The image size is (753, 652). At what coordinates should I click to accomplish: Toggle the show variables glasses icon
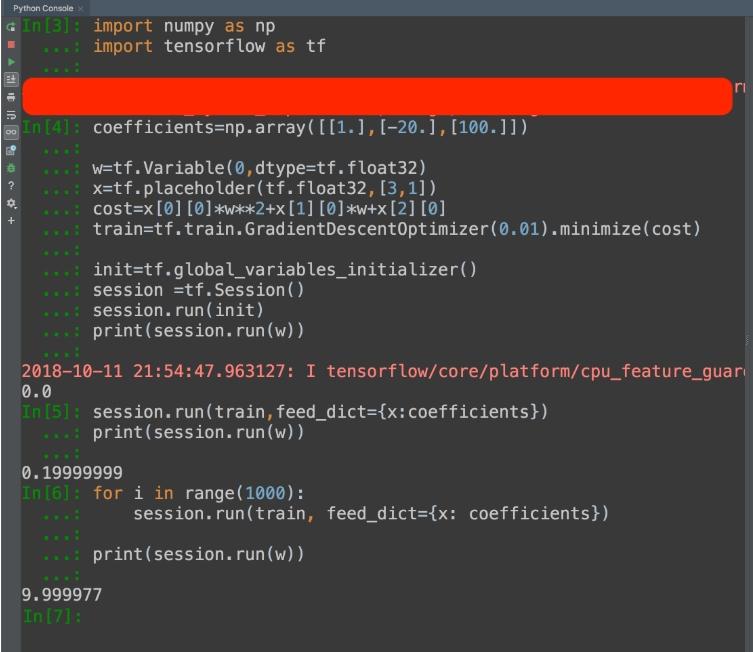tap(11, 132)
